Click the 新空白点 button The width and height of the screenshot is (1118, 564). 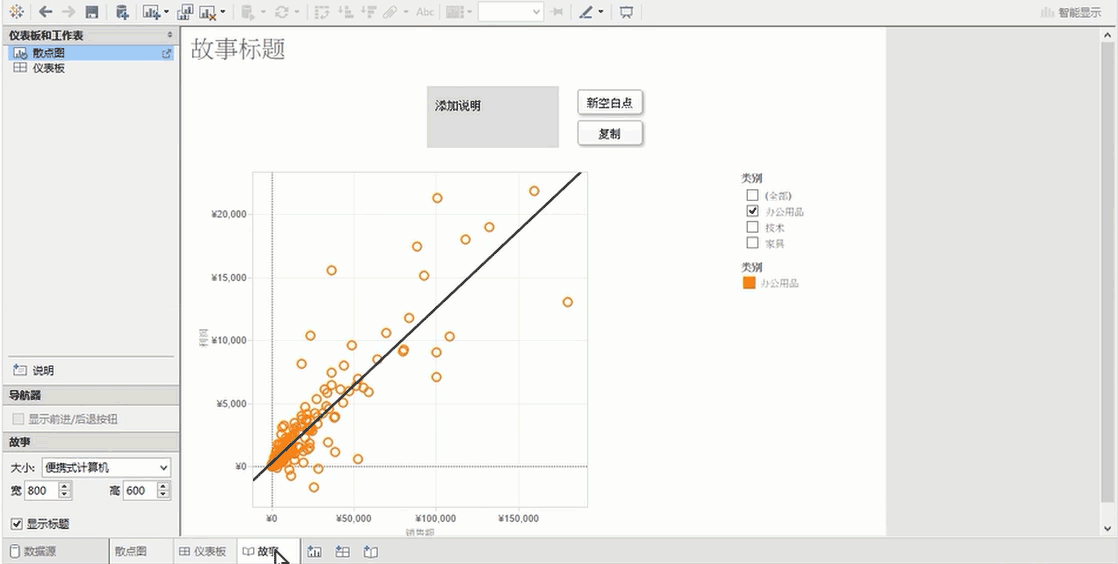click(610, 103)
